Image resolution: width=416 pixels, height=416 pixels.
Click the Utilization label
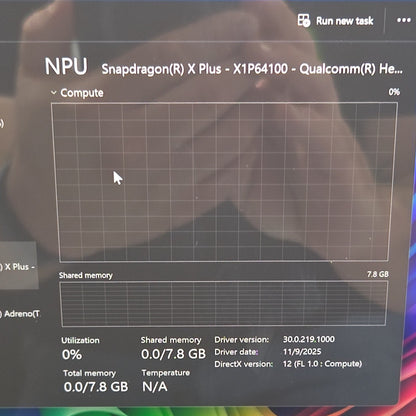(x=80, y=340)
